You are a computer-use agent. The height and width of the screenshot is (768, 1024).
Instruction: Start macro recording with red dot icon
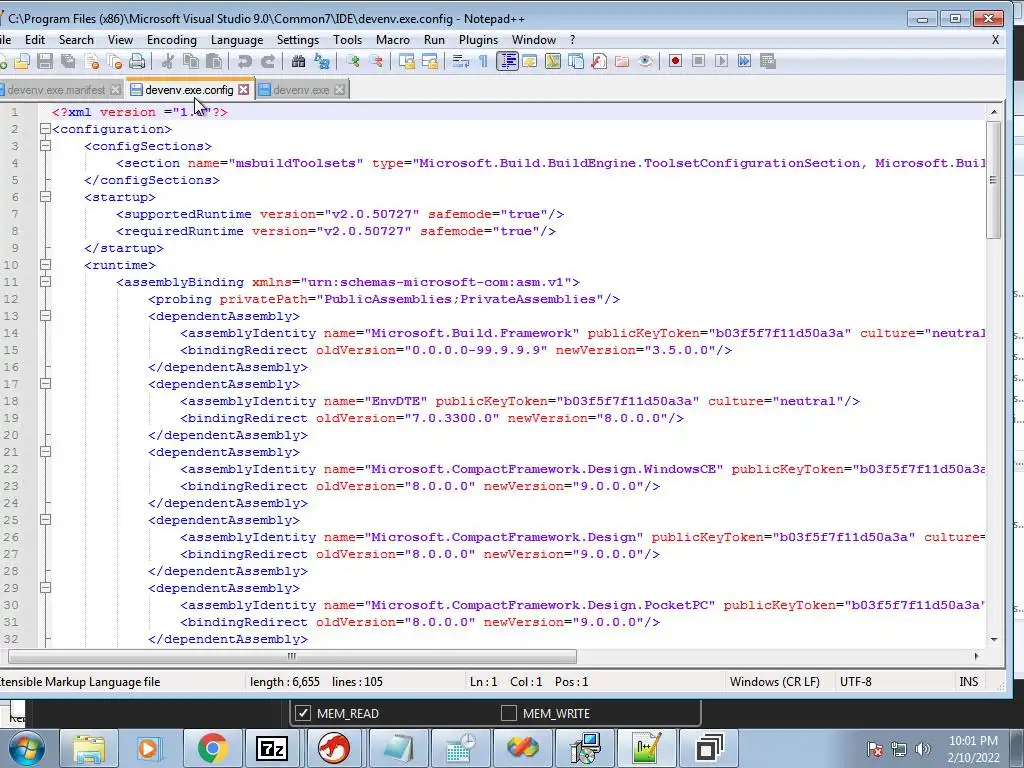point(675,61)
